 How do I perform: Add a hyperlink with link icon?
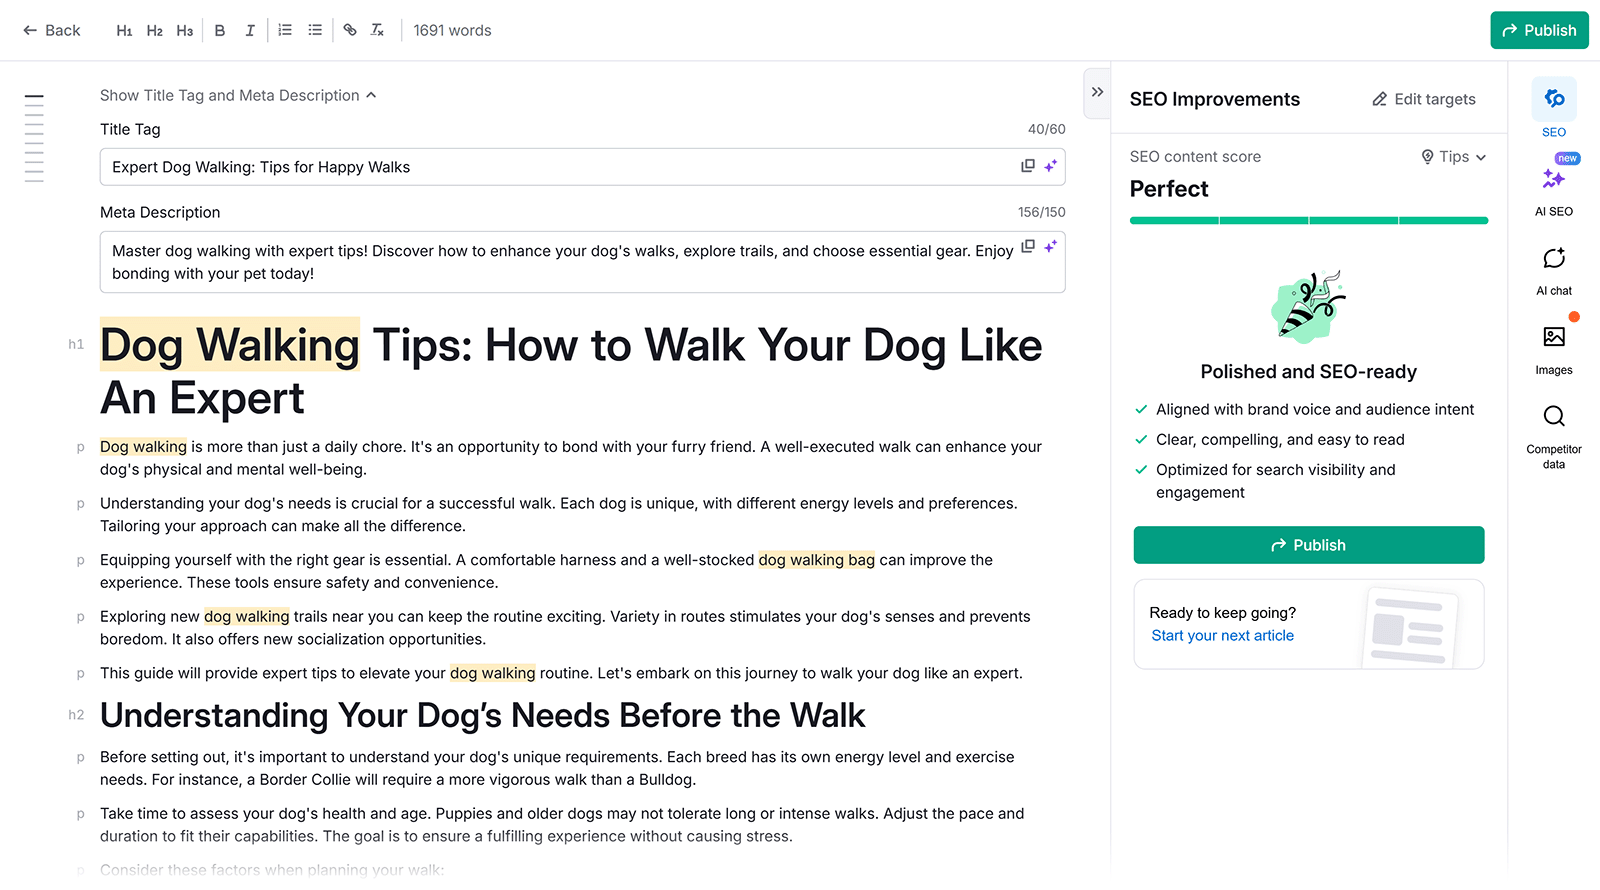(350, 31)
